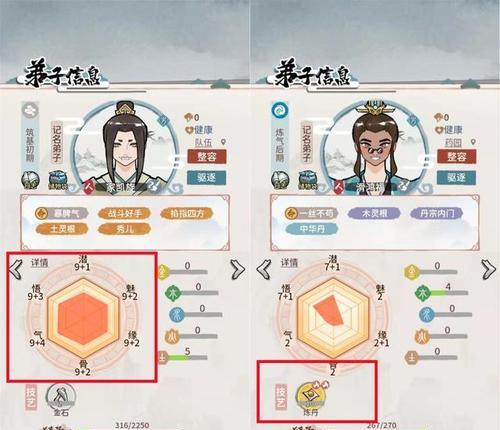Tap the water element icon in right panel
Screen dimensions: 500x430
427,314
